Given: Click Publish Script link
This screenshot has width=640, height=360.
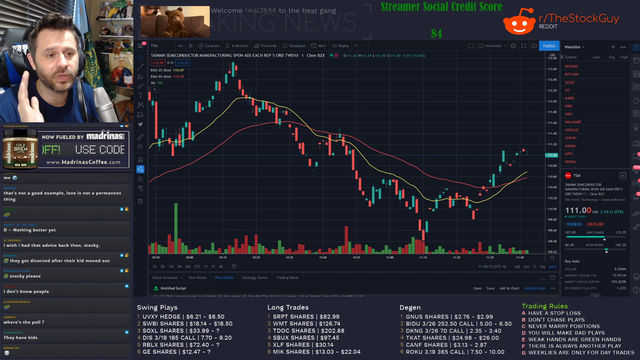Looking at the screenshot, I should click(x=535, y=288).
